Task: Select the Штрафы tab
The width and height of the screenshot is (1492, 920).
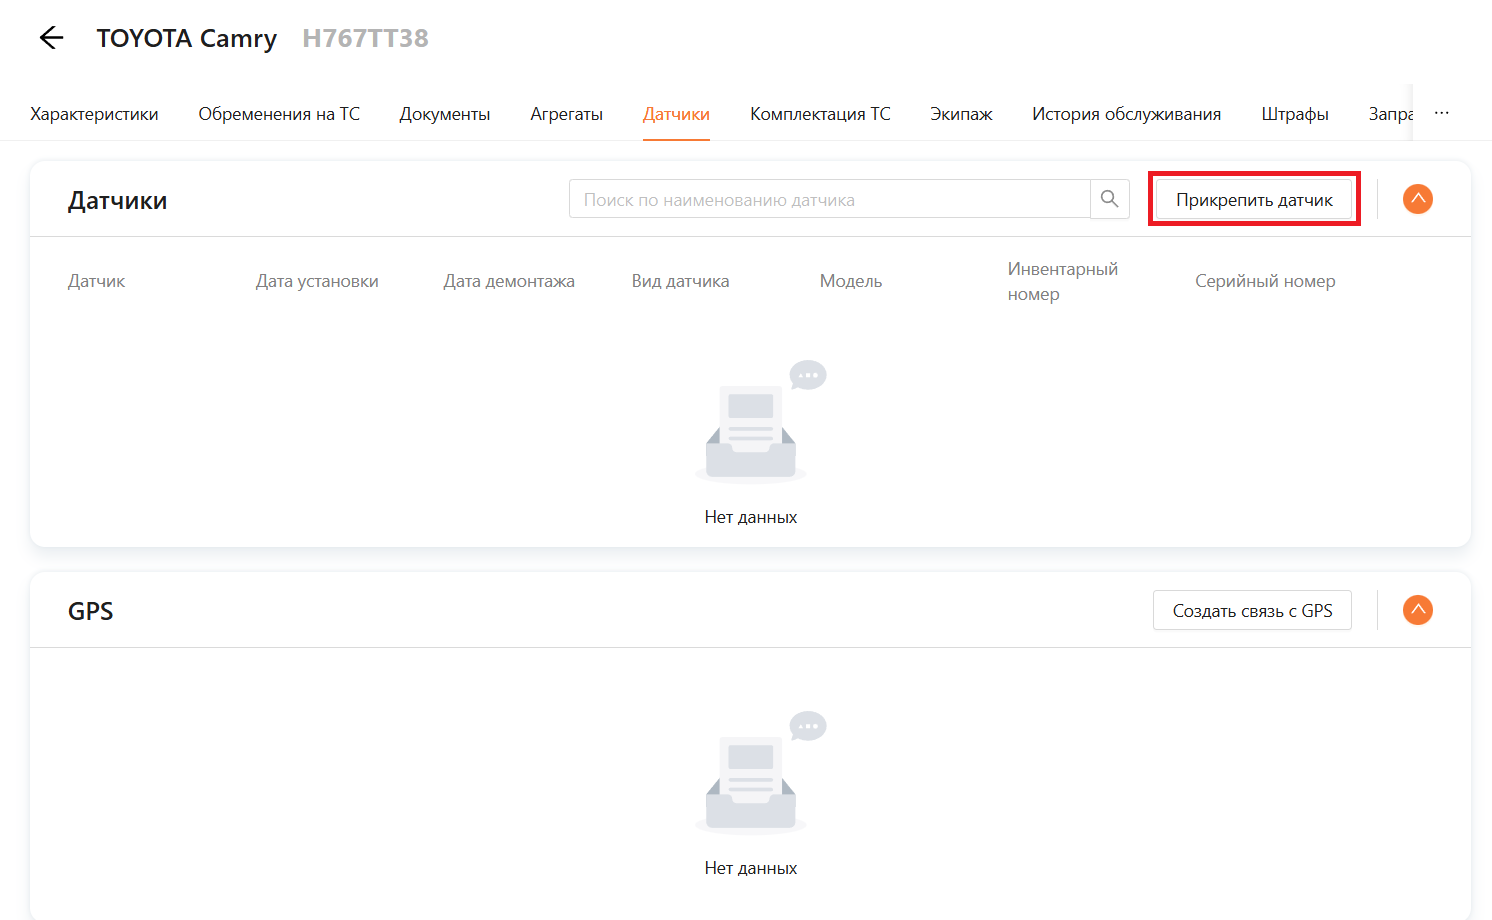Action: point(1294,114)
